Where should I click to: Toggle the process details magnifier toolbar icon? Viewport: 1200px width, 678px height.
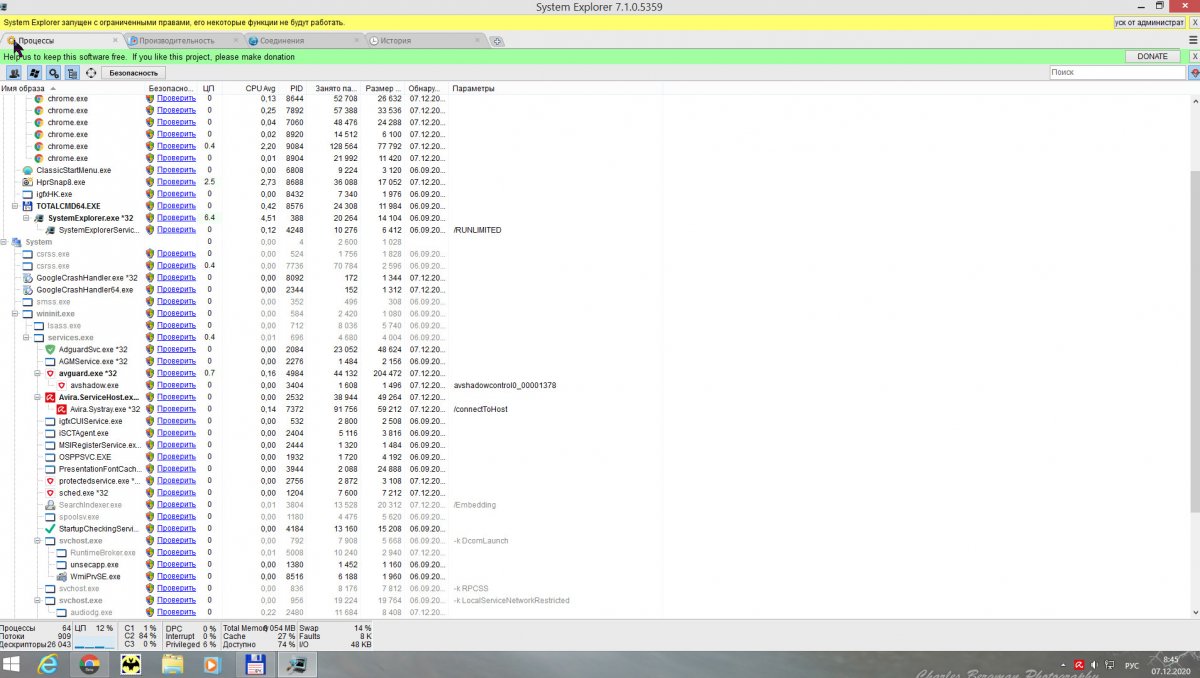click(x=53, y=73)
